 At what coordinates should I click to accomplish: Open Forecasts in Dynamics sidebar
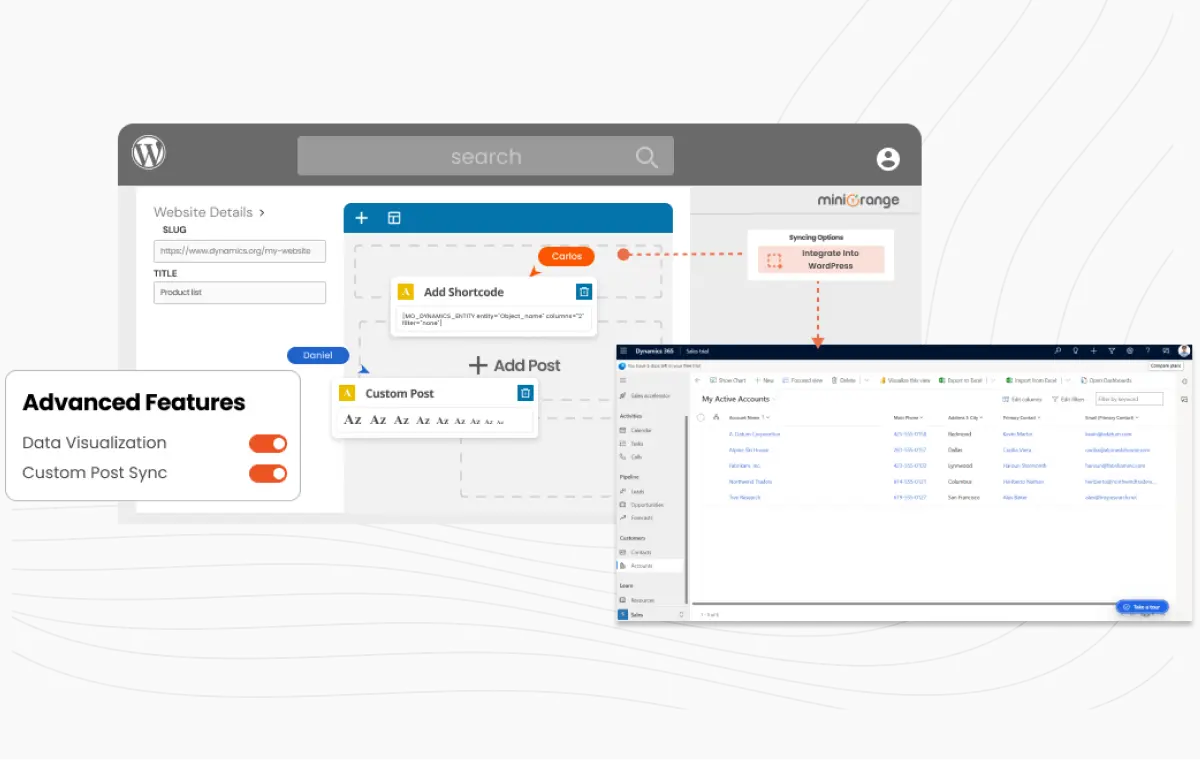pos(636,518)
